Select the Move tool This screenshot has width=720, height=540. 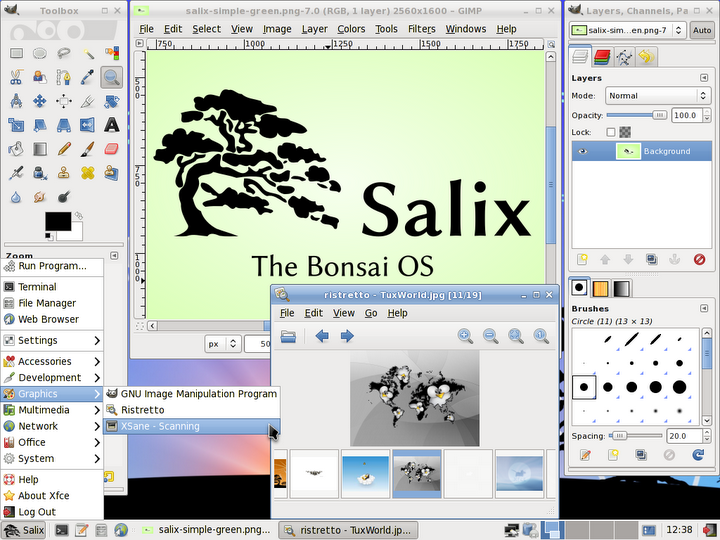pos(40,101)
